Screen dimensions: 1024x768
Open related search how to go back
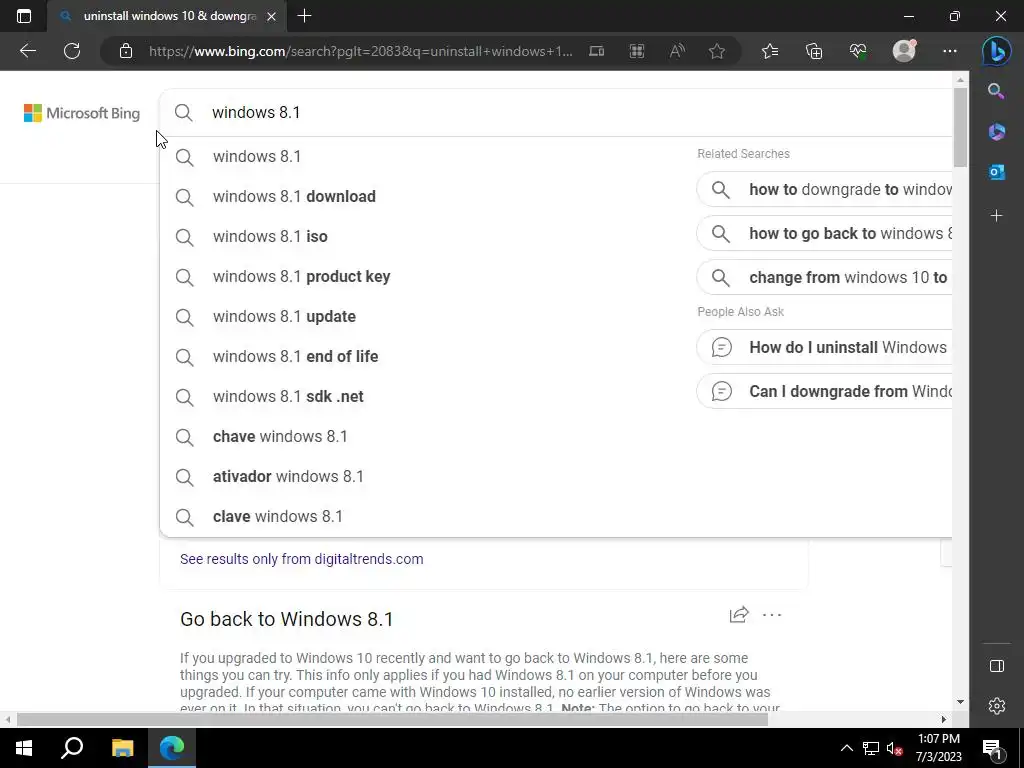(x=824, y=233)
